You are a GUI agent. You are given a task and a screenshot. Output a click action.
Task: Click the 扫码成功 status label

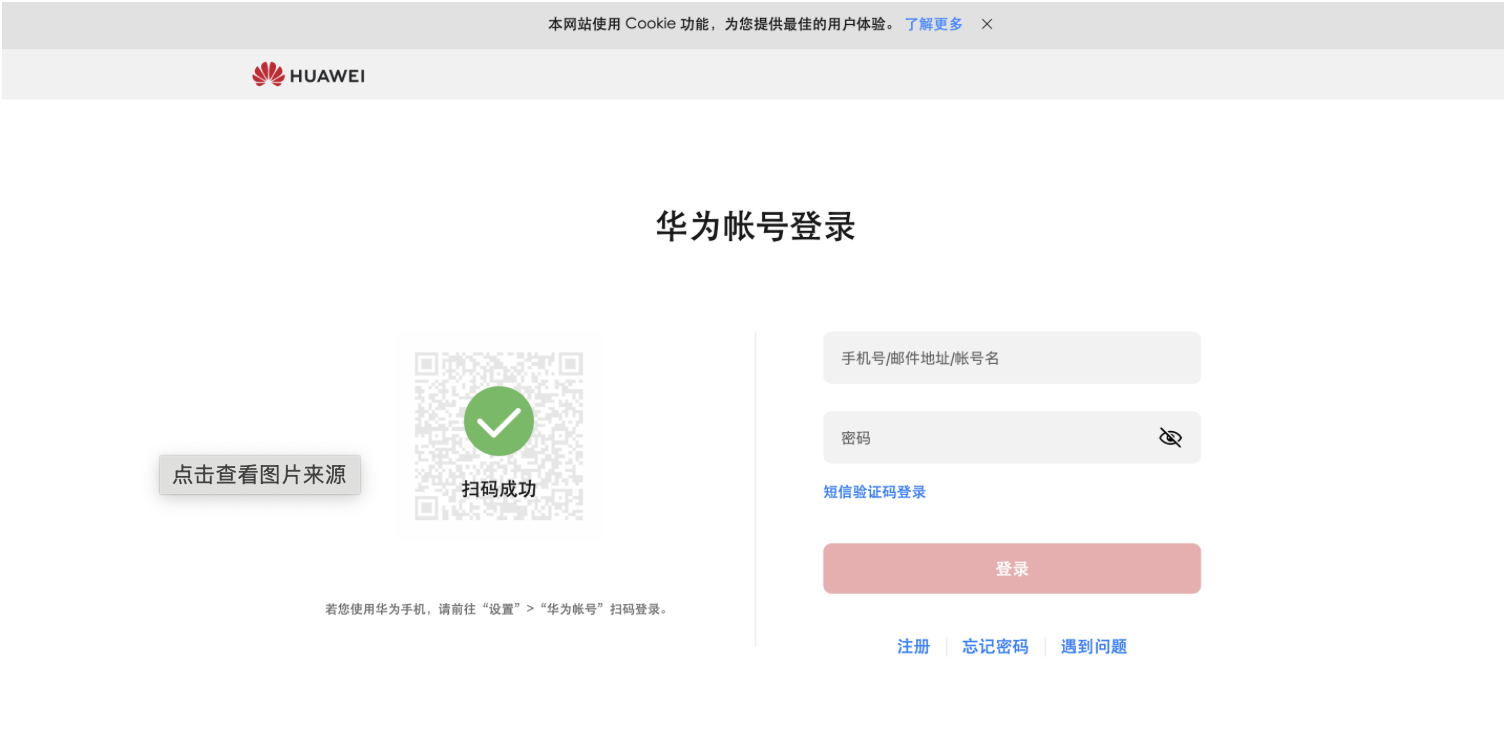[x=498, y=489]
